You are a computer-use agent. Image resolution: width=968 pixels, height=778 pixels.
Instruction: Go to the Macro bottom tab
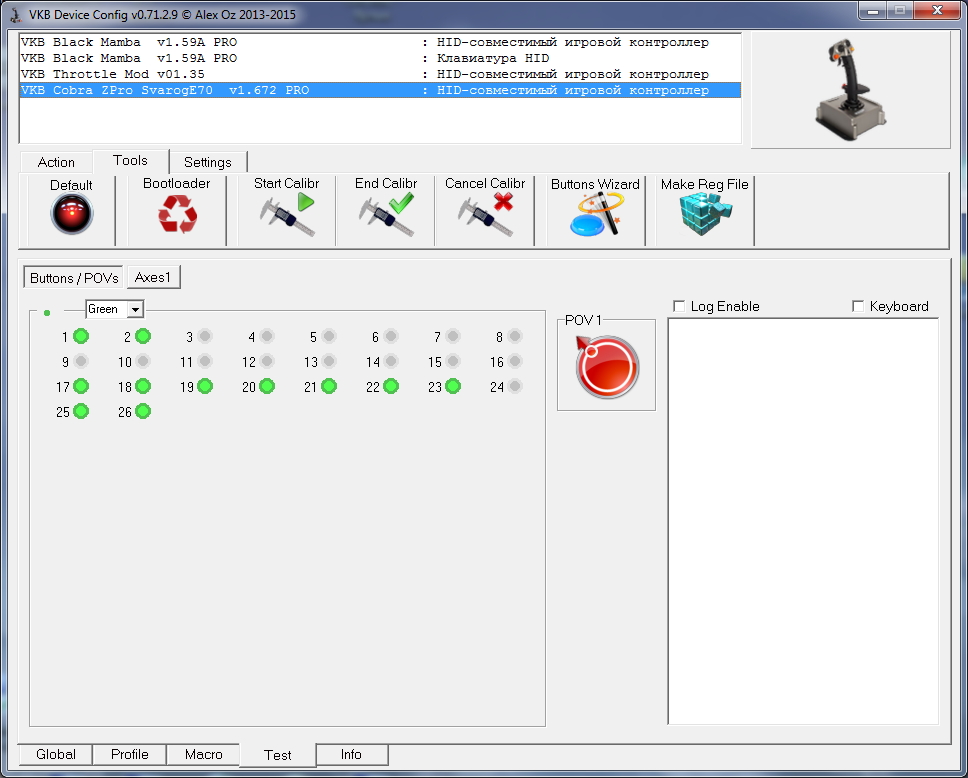(x=203, y=754)
